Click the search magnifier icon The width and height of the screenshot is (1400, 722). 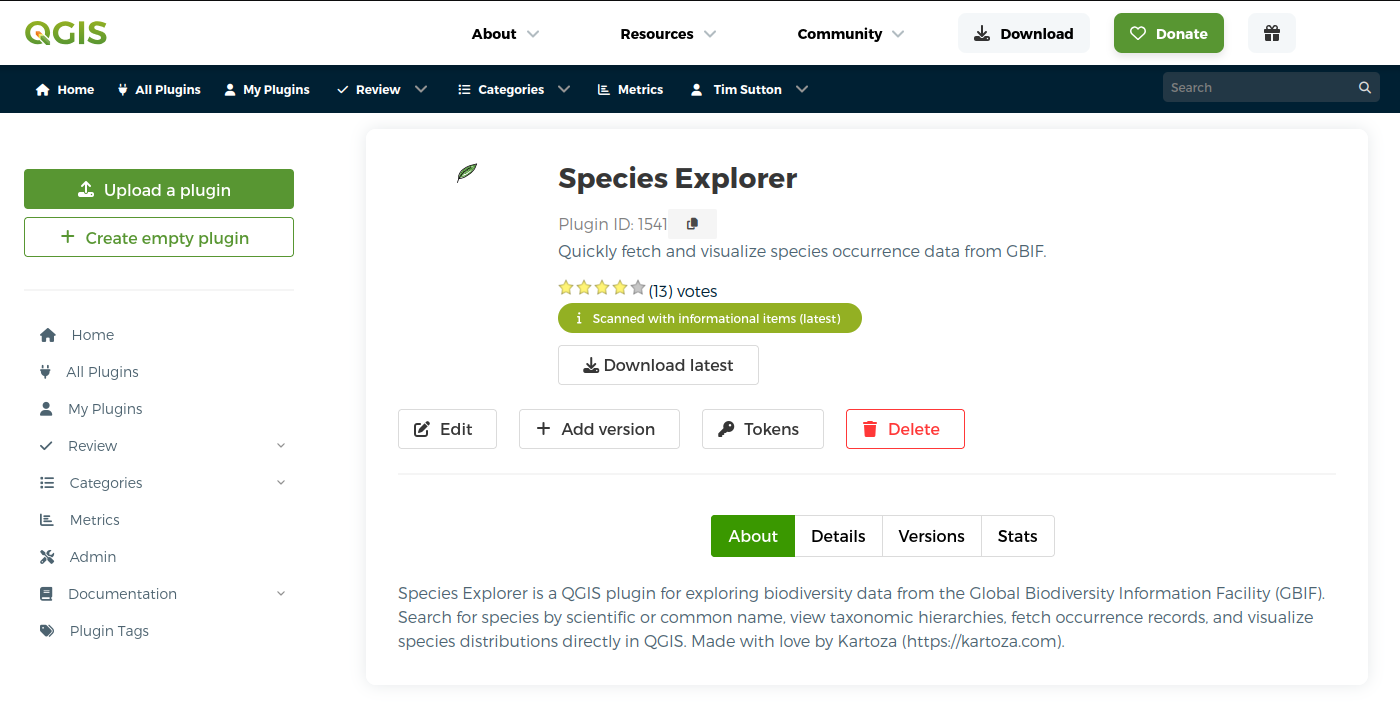(1364, 88)
